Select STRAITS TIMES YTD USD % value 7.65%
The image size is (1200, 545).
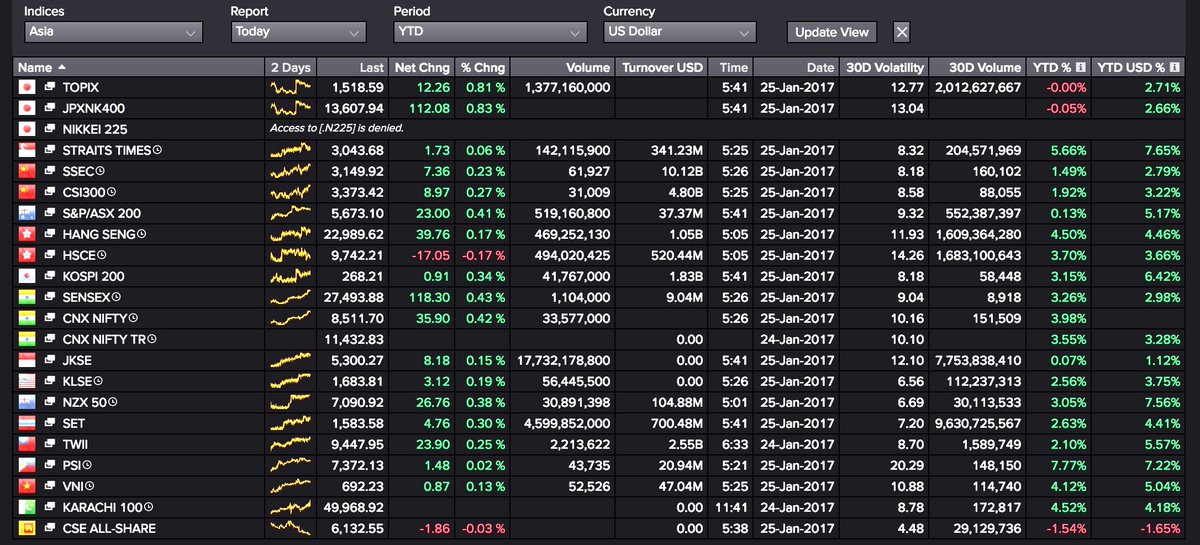1164,150
